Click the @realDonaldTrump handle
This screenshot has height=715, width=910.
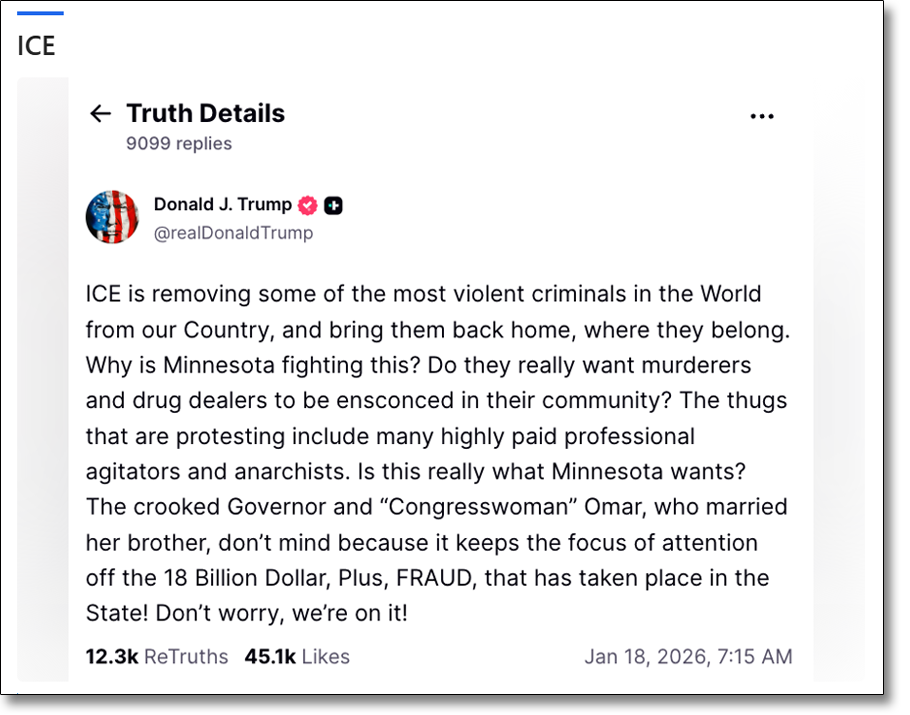[233, 233]
